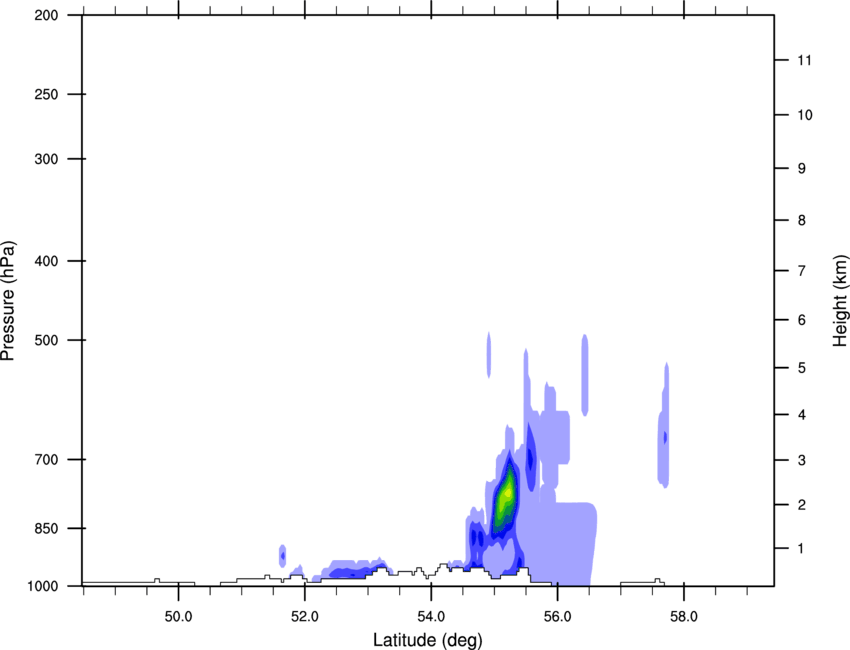Pick the 7 km height label
Screen dimensions: 850x650
pyautogui.click(x=802, y=270)
